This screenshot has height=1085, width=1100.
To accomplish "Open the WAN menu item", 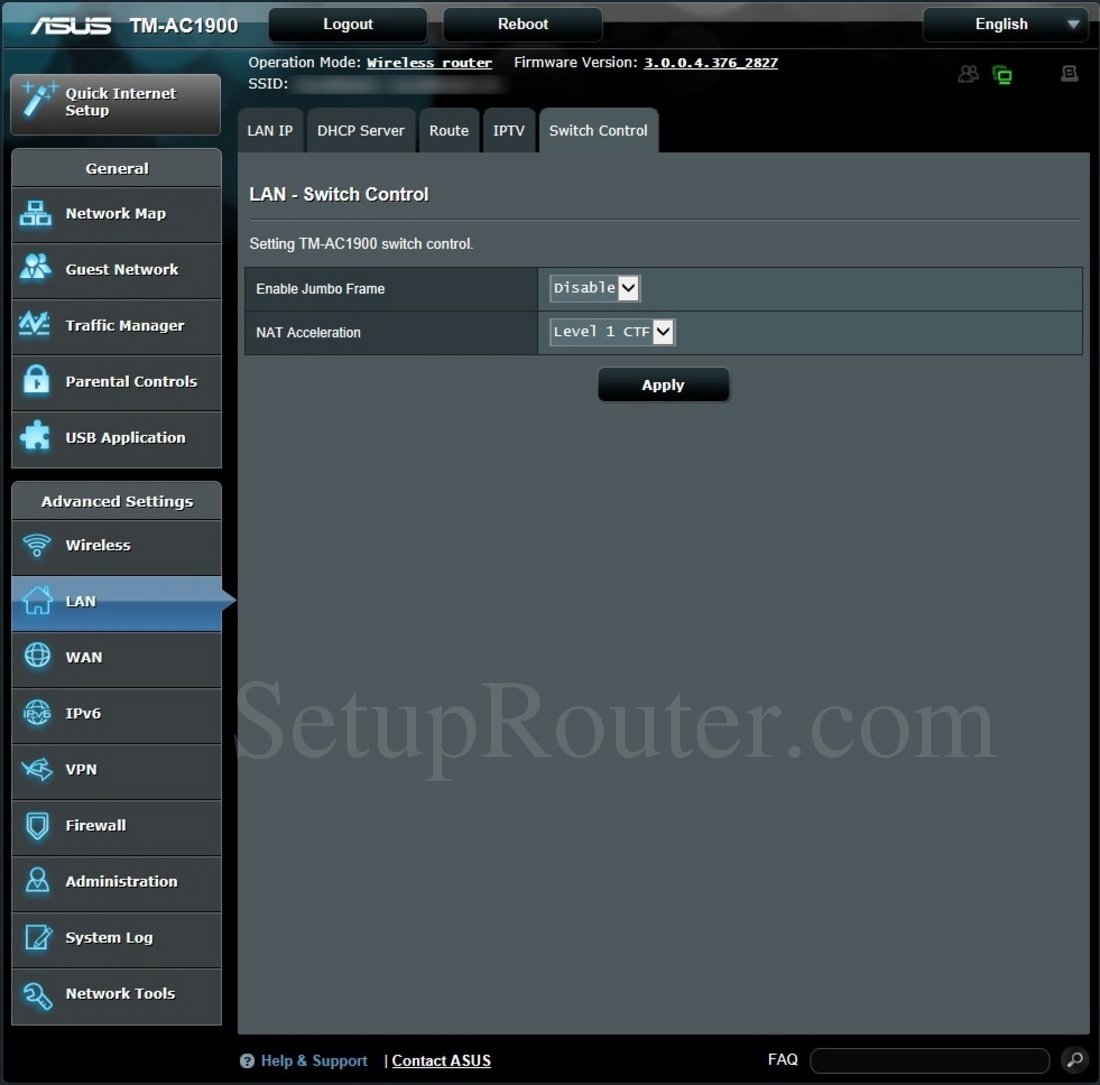I will 116,659.
